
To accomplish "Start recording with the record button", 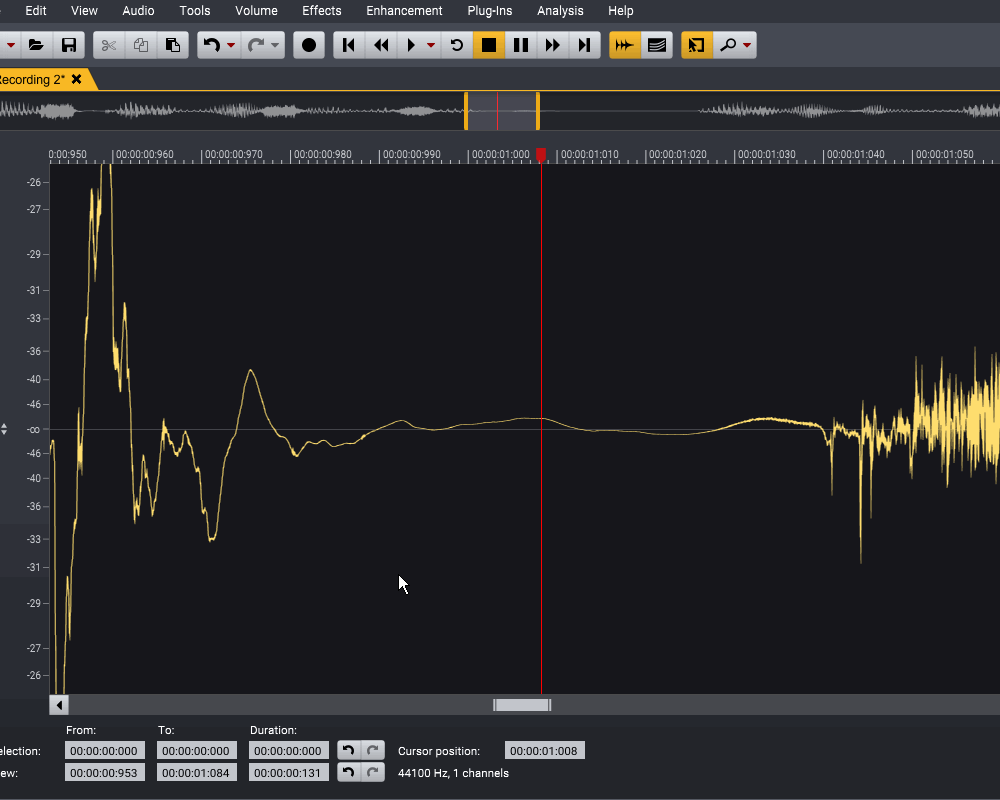I will (x=309, y=45).
